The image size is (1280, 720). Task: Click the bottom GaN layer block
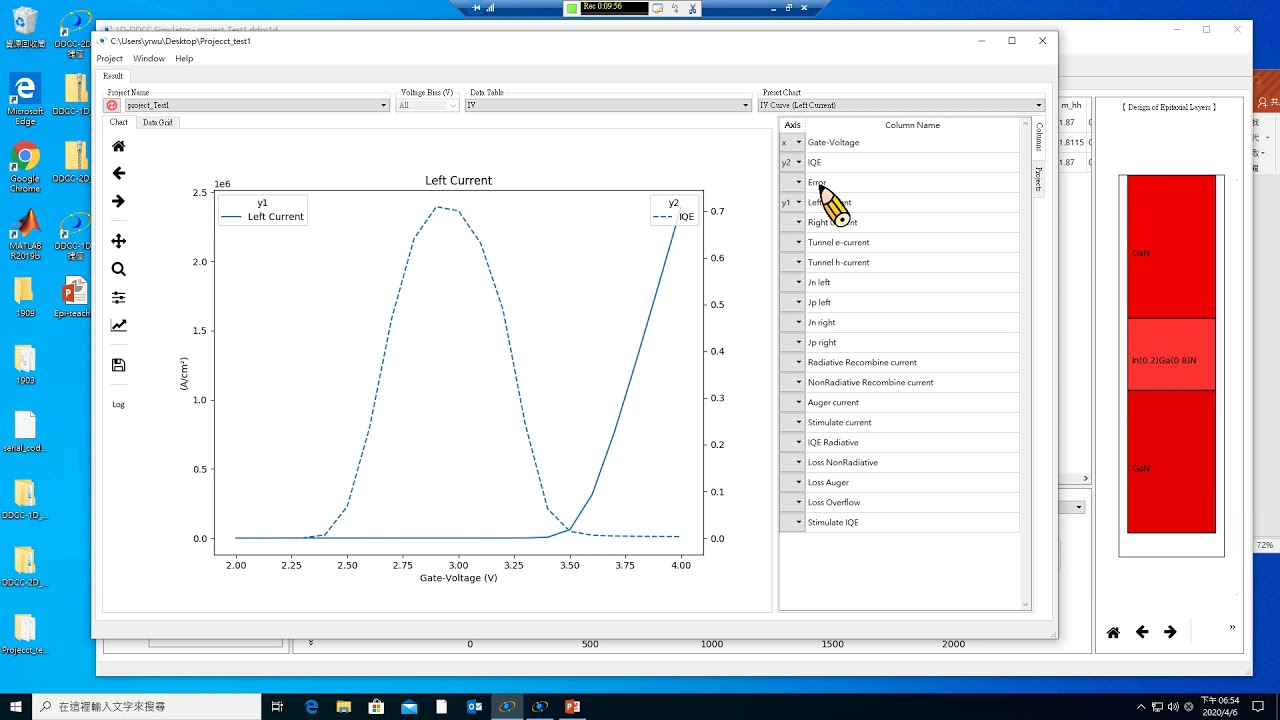click(1171, 461)
